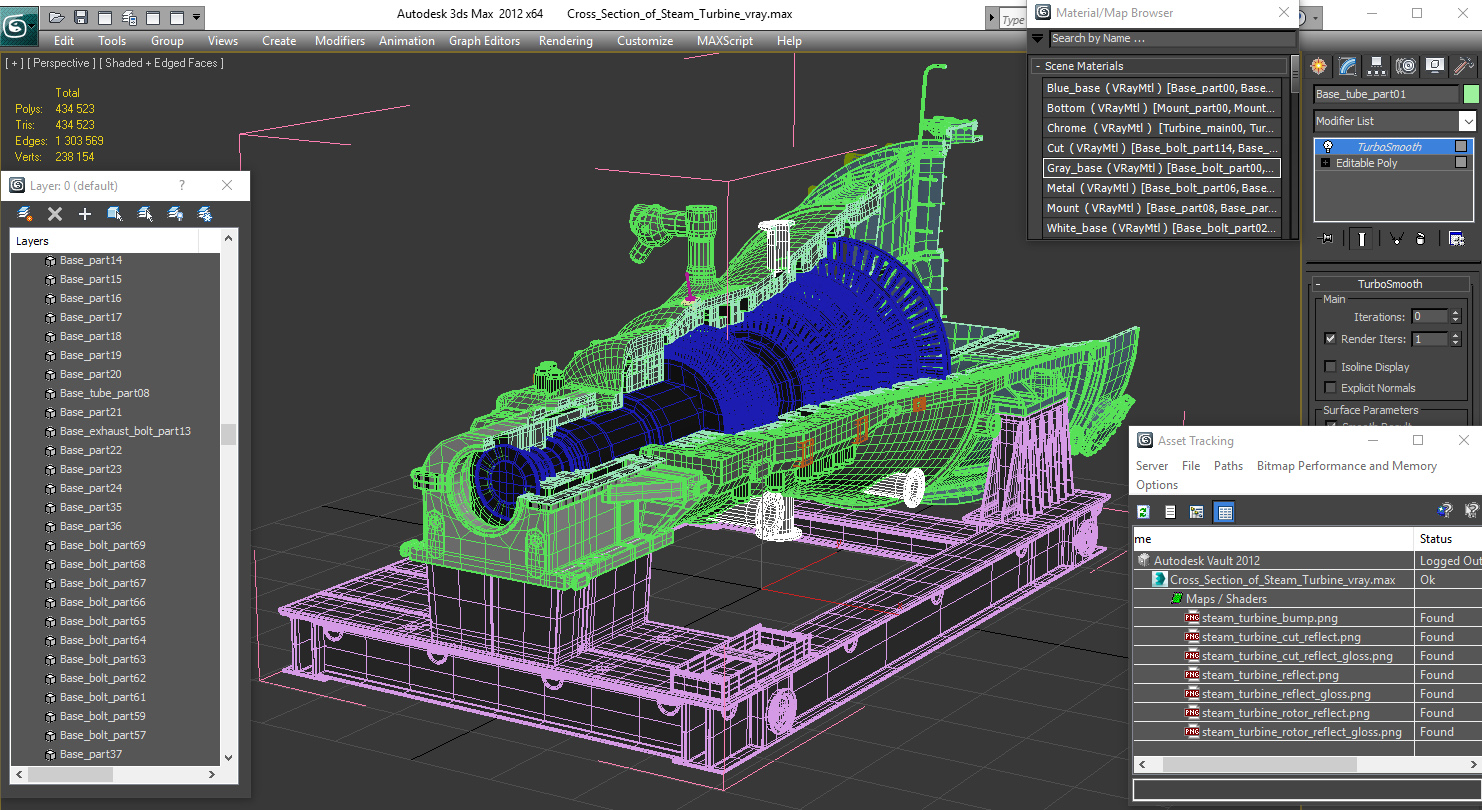Hide/unhide all layers icon in Layer dialog
The image size is (1482, 810).
(x=175, y=214)
